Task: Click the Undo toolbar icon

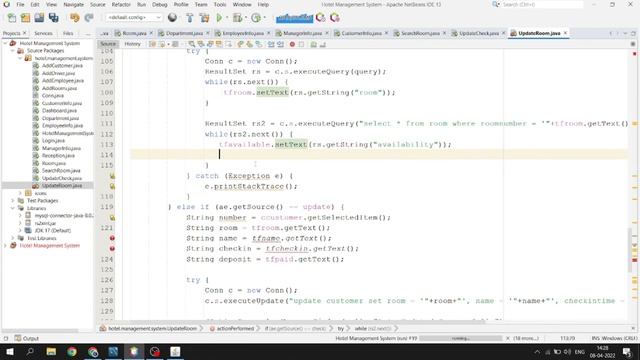Action: pos(74,18)
